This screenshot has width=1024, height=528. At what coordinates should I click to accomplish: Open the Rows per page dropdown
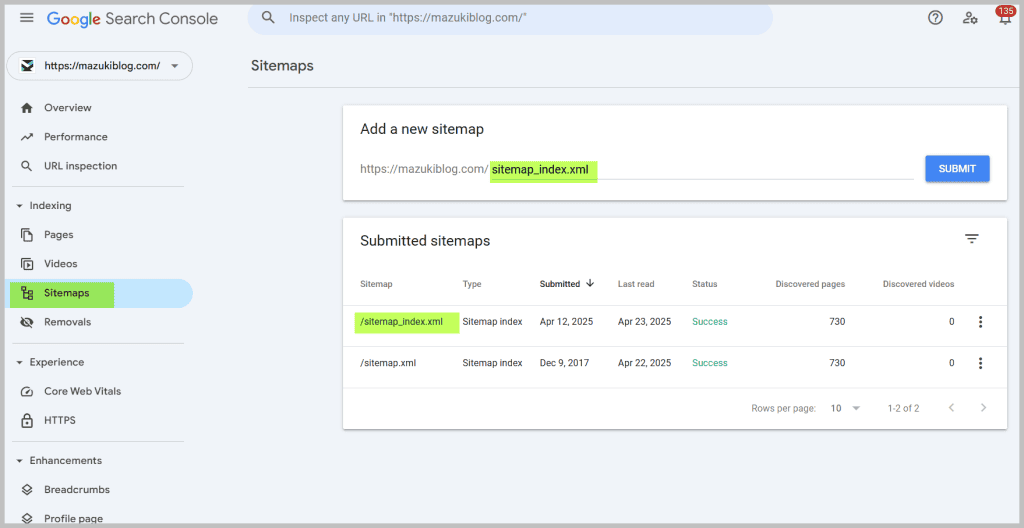(x=845, y=408)
